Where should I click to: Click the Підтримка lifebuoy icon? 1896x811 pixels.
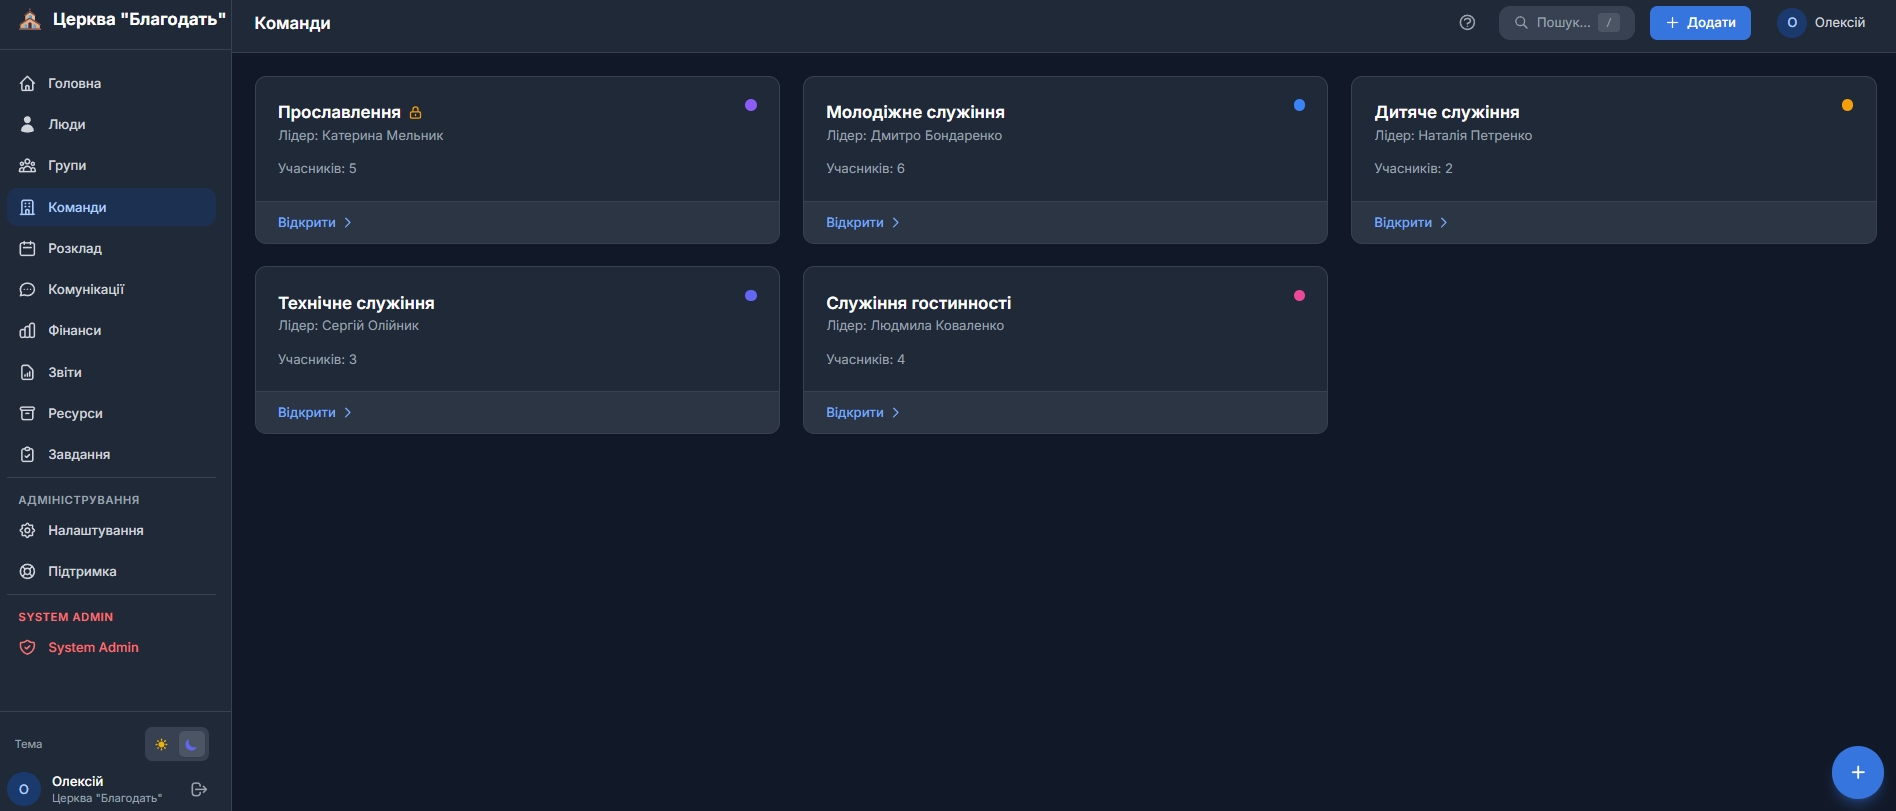[28, 571]
